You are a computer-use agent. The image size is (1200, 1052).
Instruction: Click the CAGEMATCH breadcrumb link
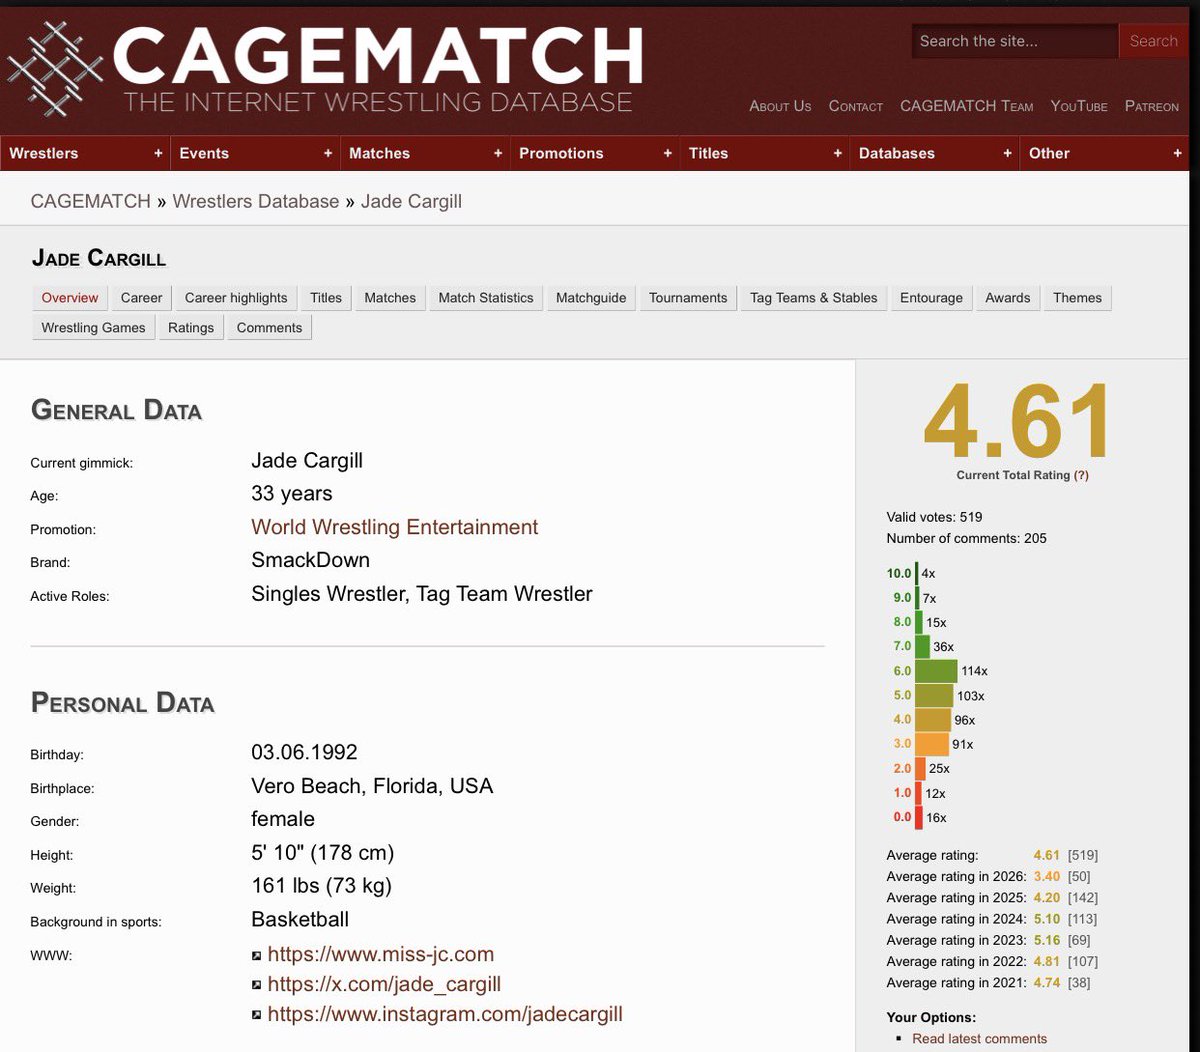pos(90,201)
